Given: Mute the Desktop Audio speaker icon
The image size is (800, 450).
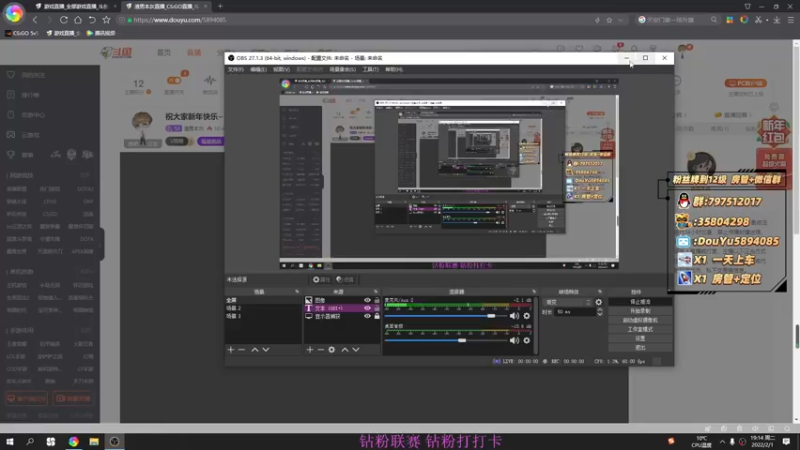Looking at the screenshot, I should pyautogui.click(x=514, y=340).
